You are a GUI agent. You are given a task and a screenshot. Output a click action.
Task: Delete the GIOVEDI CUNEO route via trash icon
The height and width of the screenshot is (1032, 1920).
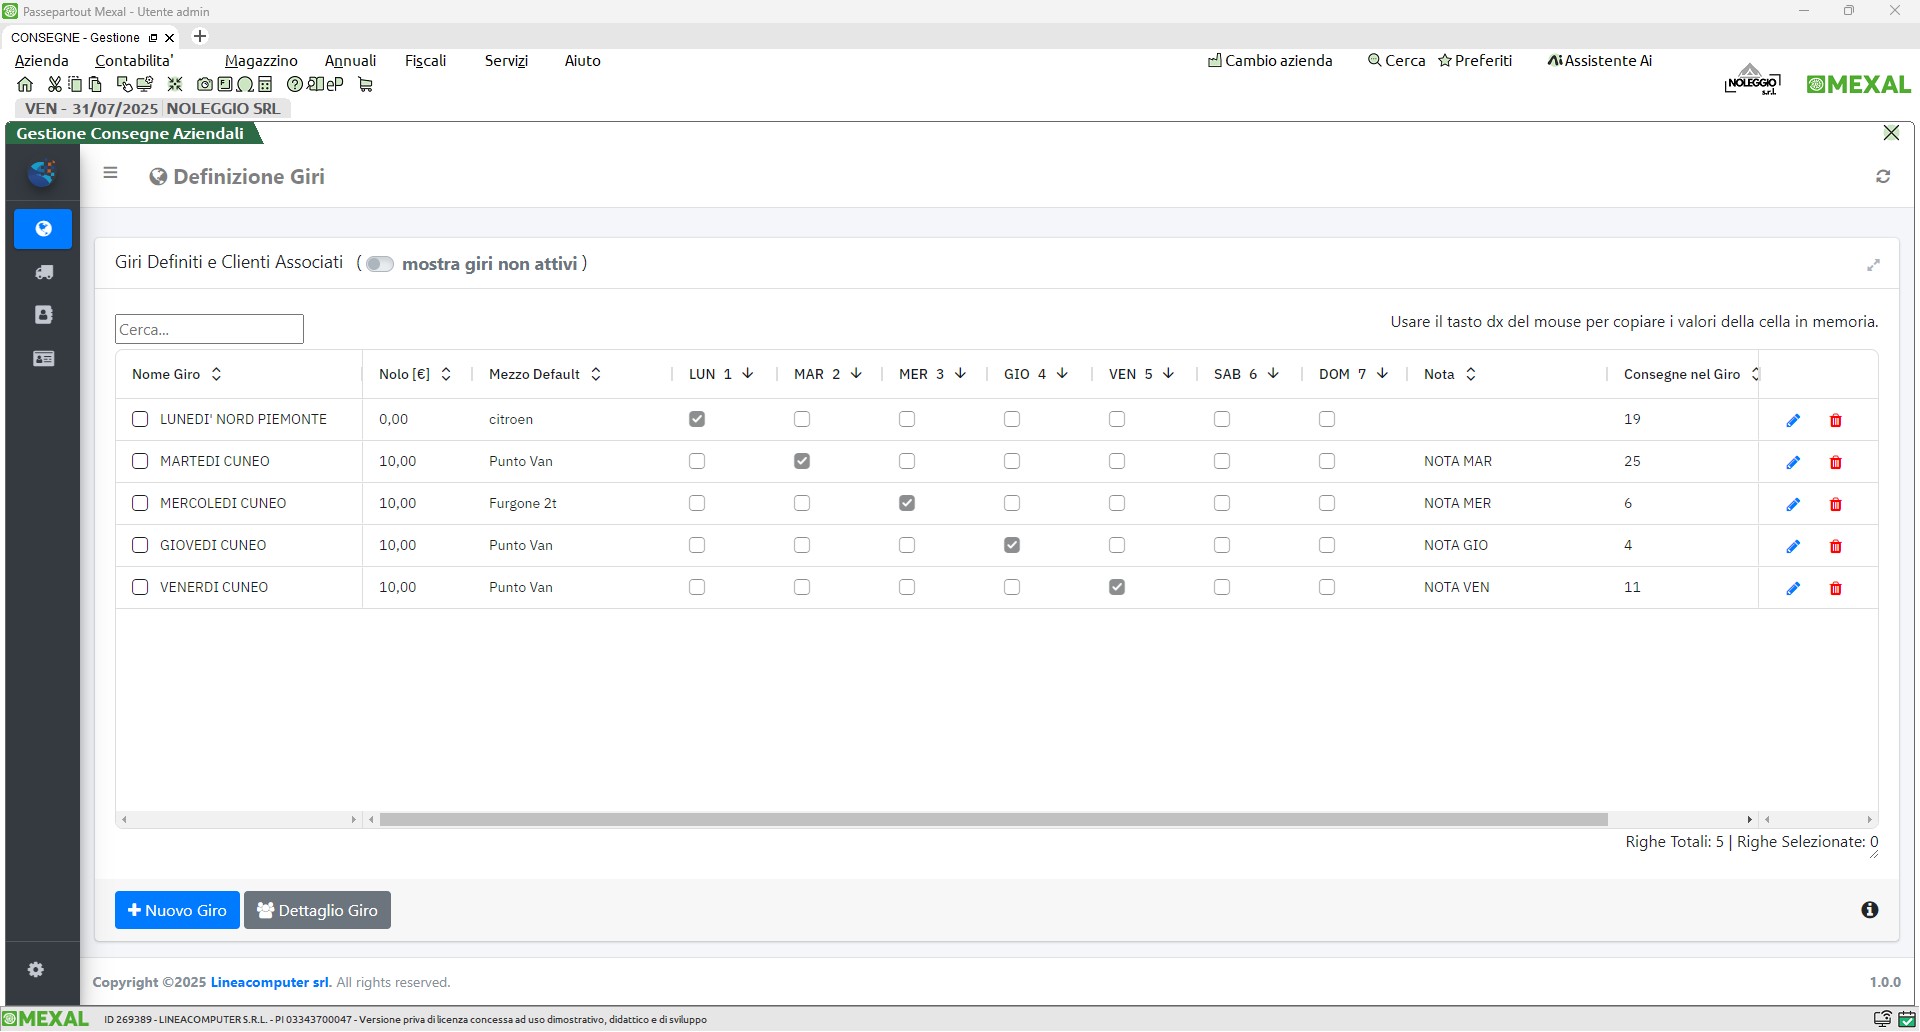click(x=1835, y=546)
